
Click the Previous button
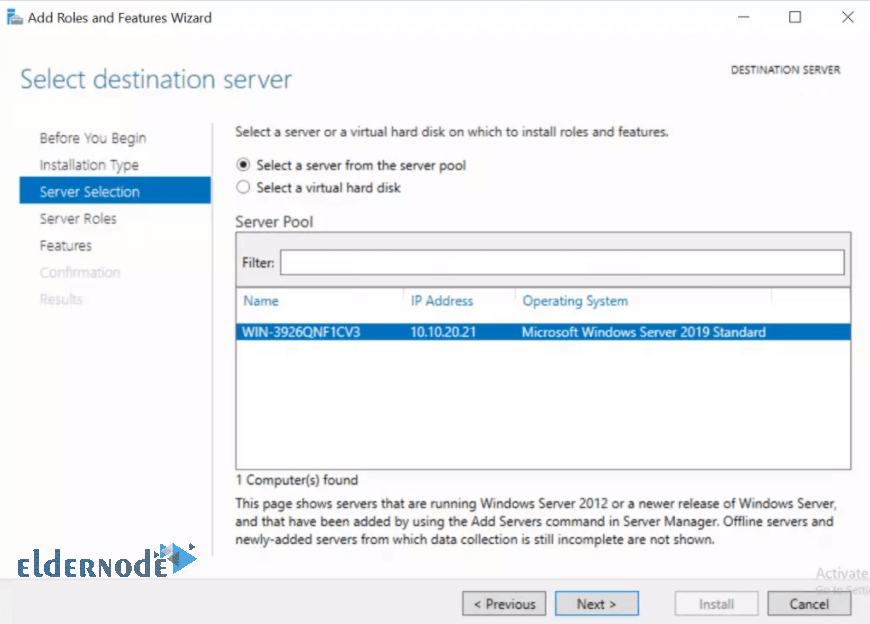point(504,603)
